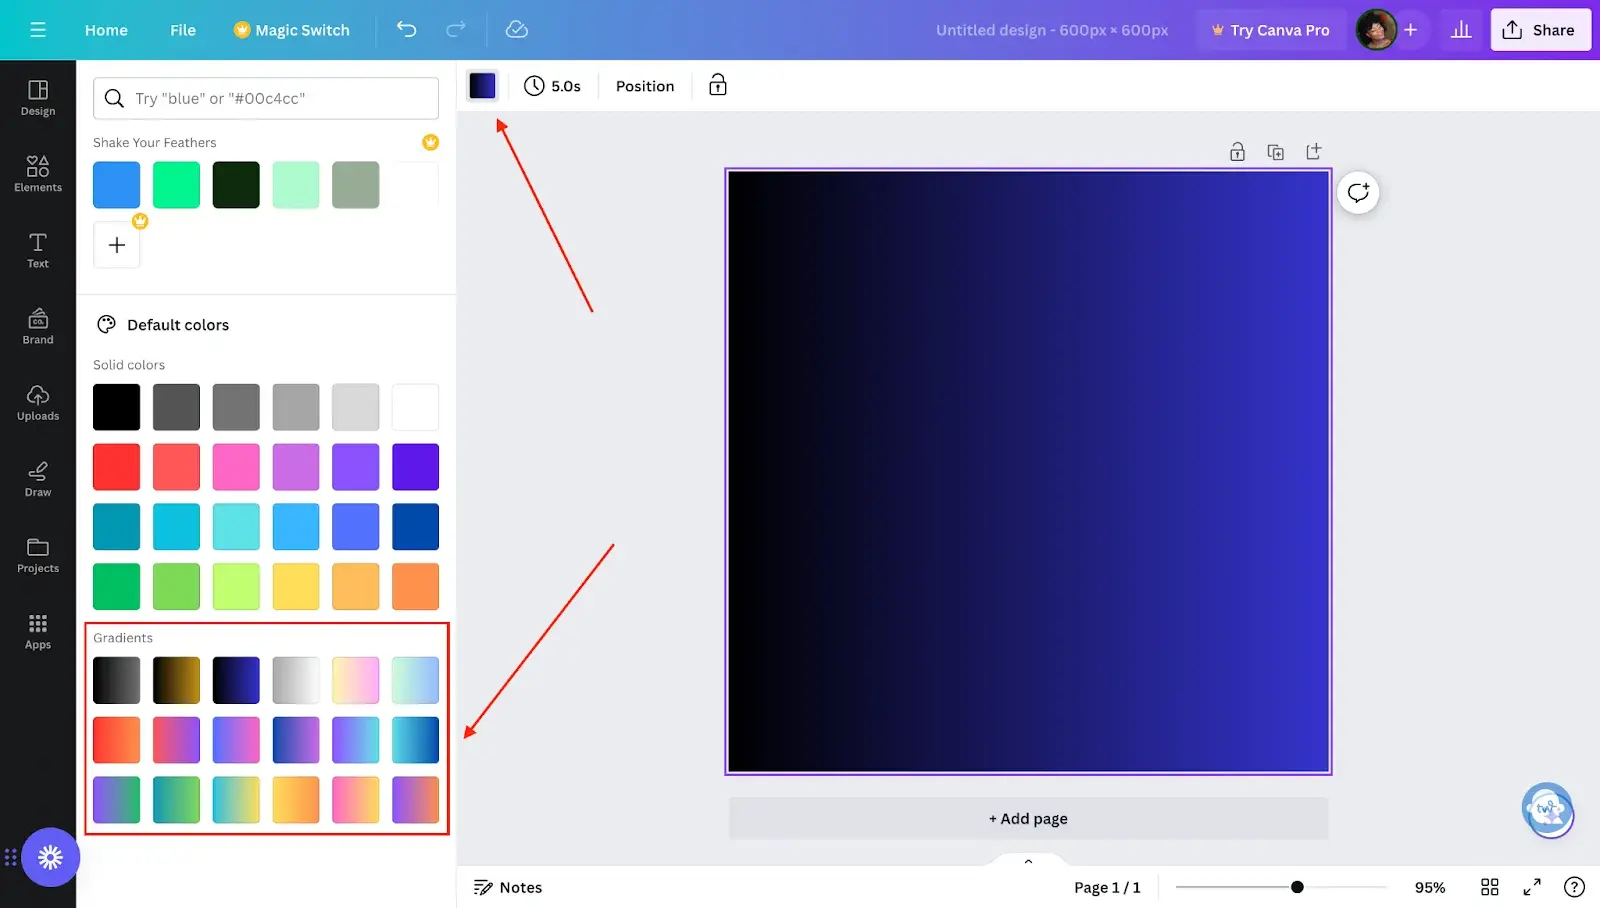Select the Draw tool in sidebar
Image resolution: width=1600 pixels, height=908 pixels.
tap(38, 478)
